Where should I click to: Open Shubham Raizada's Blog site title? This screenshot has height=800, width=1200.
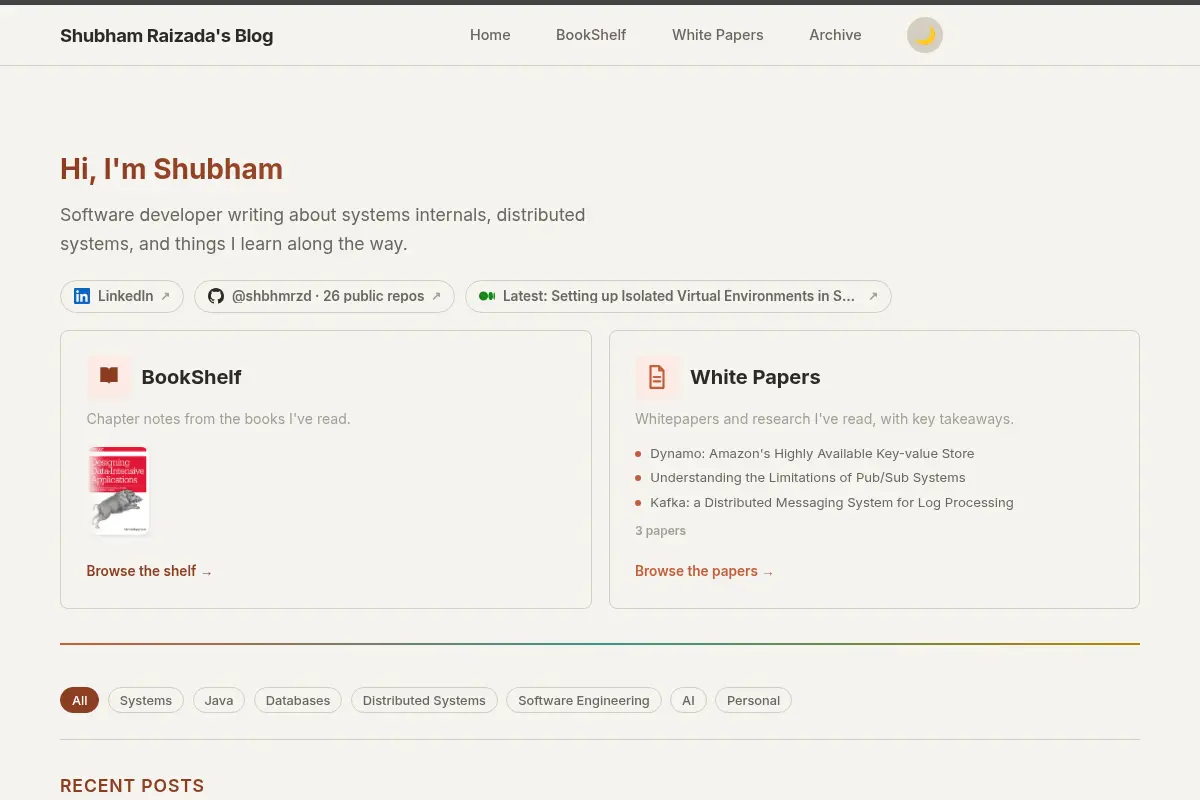(x=166, y=36)
